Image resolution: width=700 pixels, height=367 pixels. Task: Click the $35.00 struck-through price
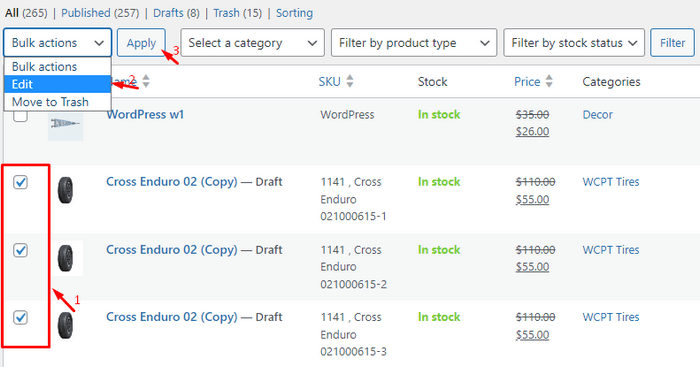click(x=532, y=115)
